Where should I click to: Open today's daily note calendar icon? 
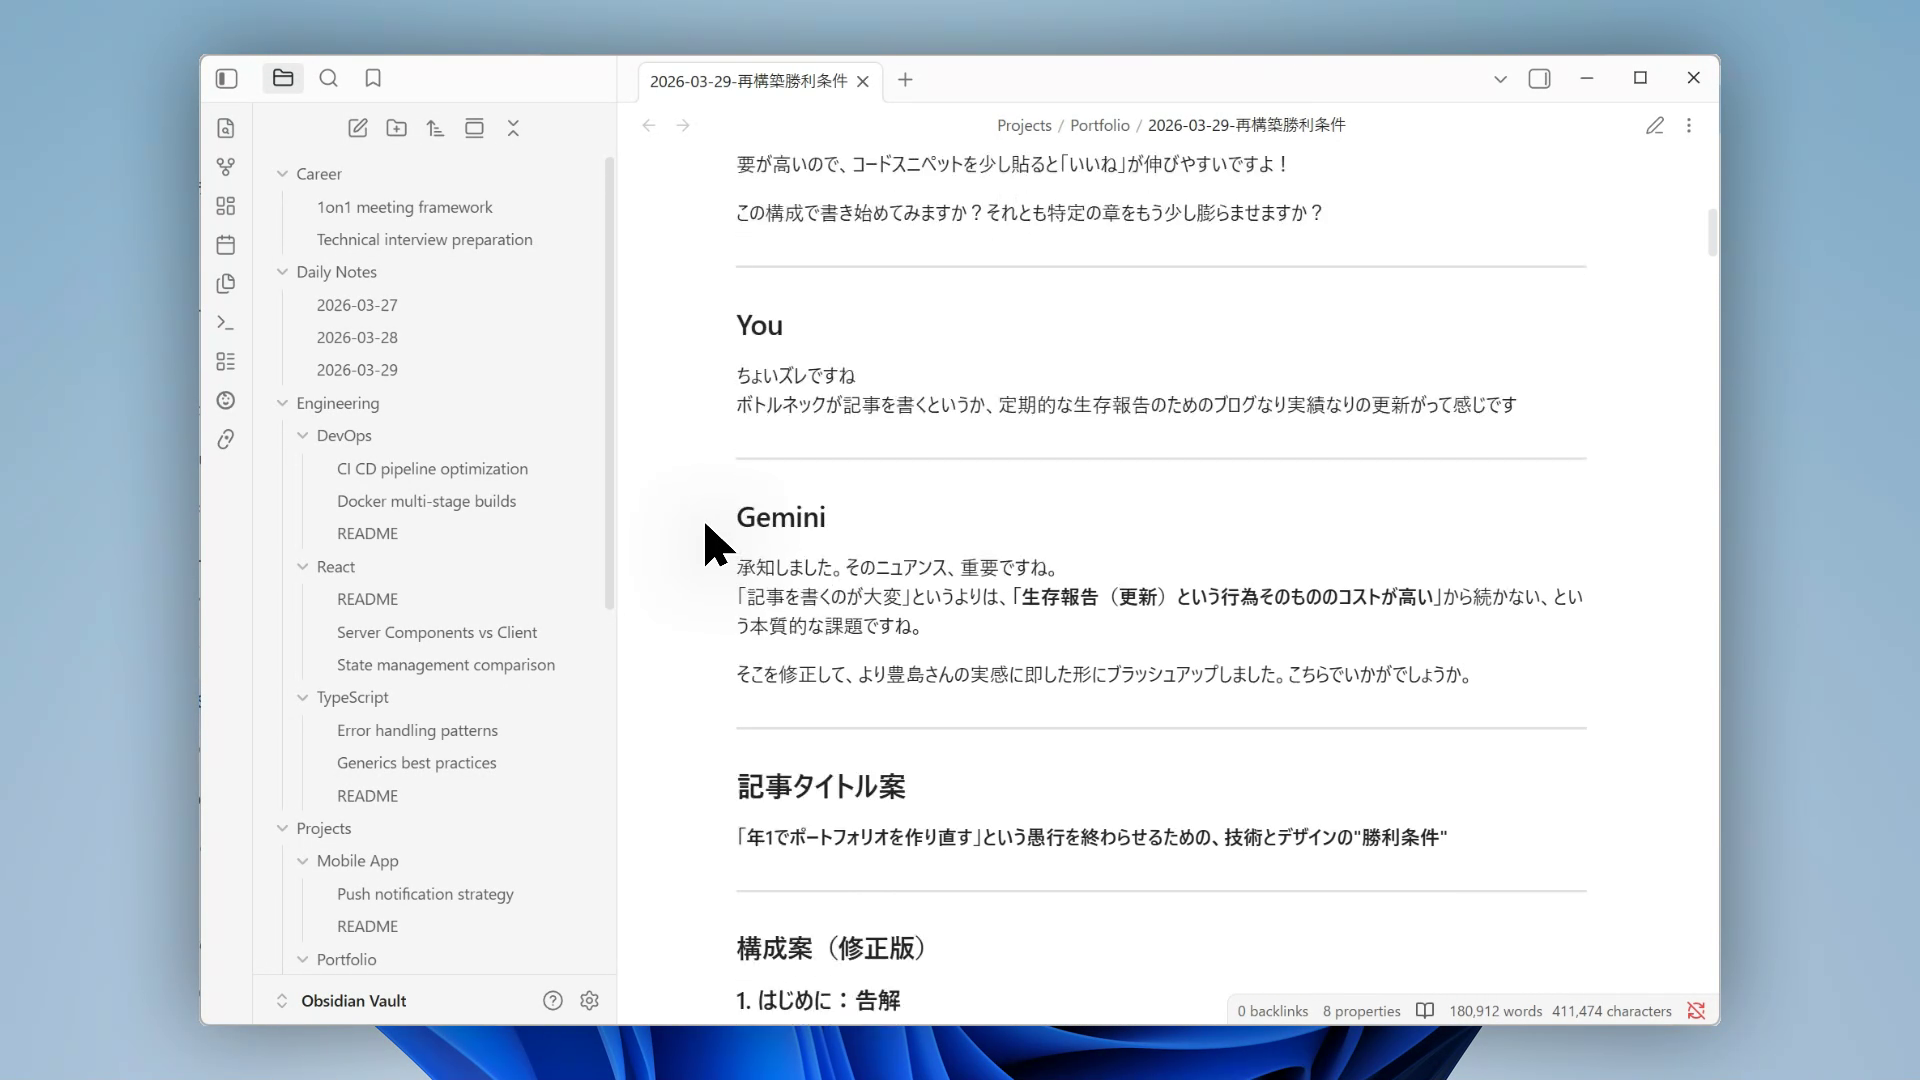pyautogui.click(x=226, y=245)
